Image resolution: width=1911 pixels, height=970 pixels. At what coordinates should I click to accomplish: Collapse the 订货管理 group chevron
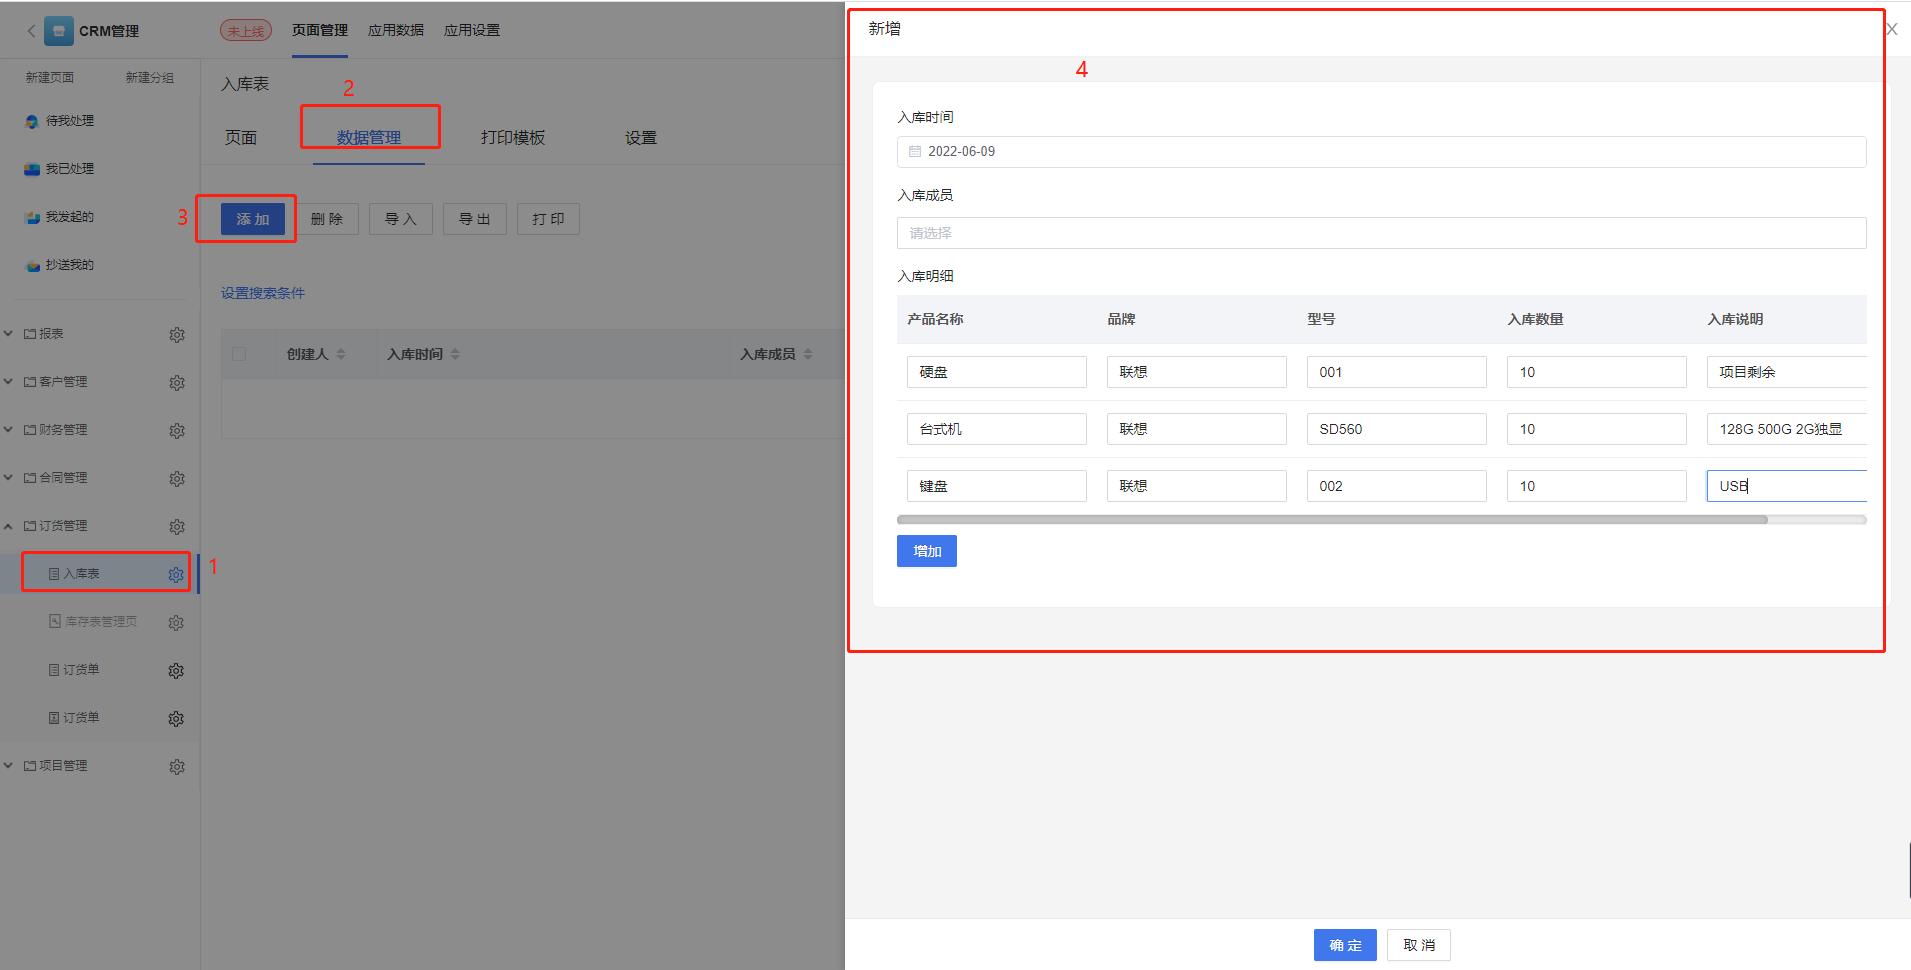[8, 526]
